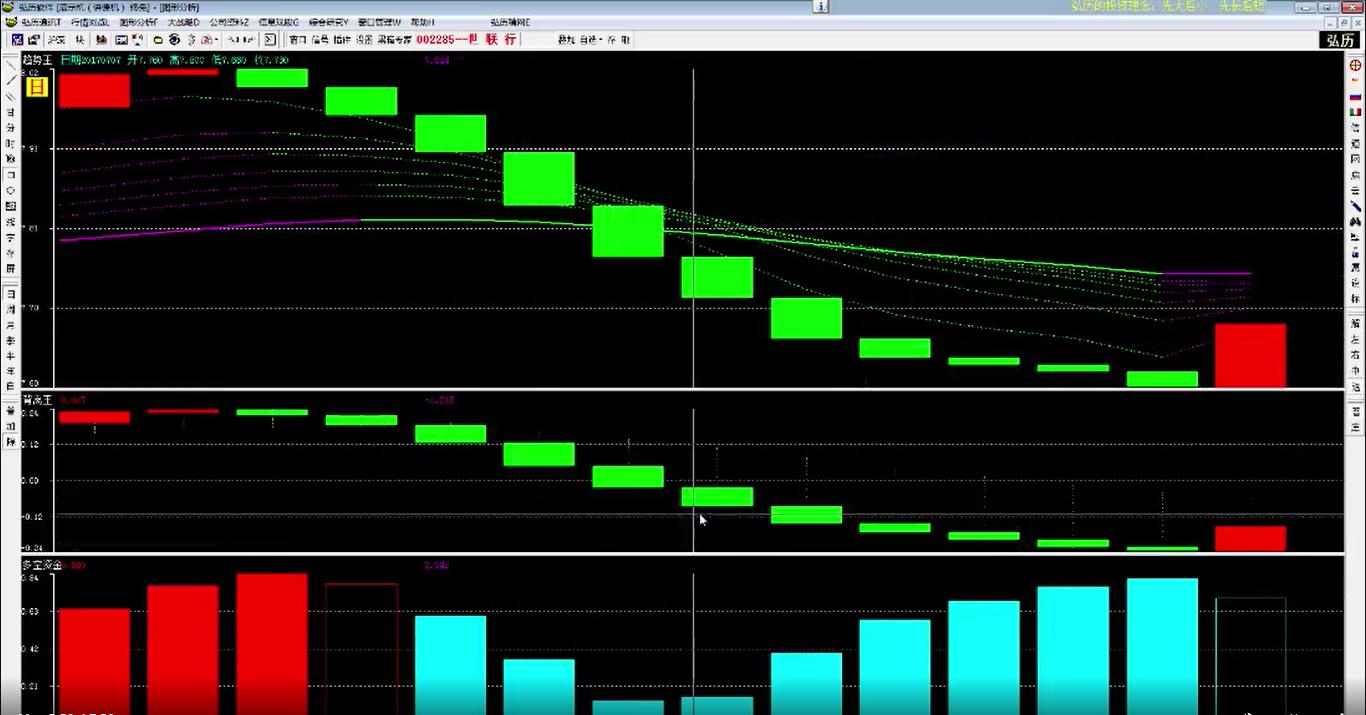
Task: Pick the rectangle drawing tool in sidebar
Action: click(x=11, y=174)
